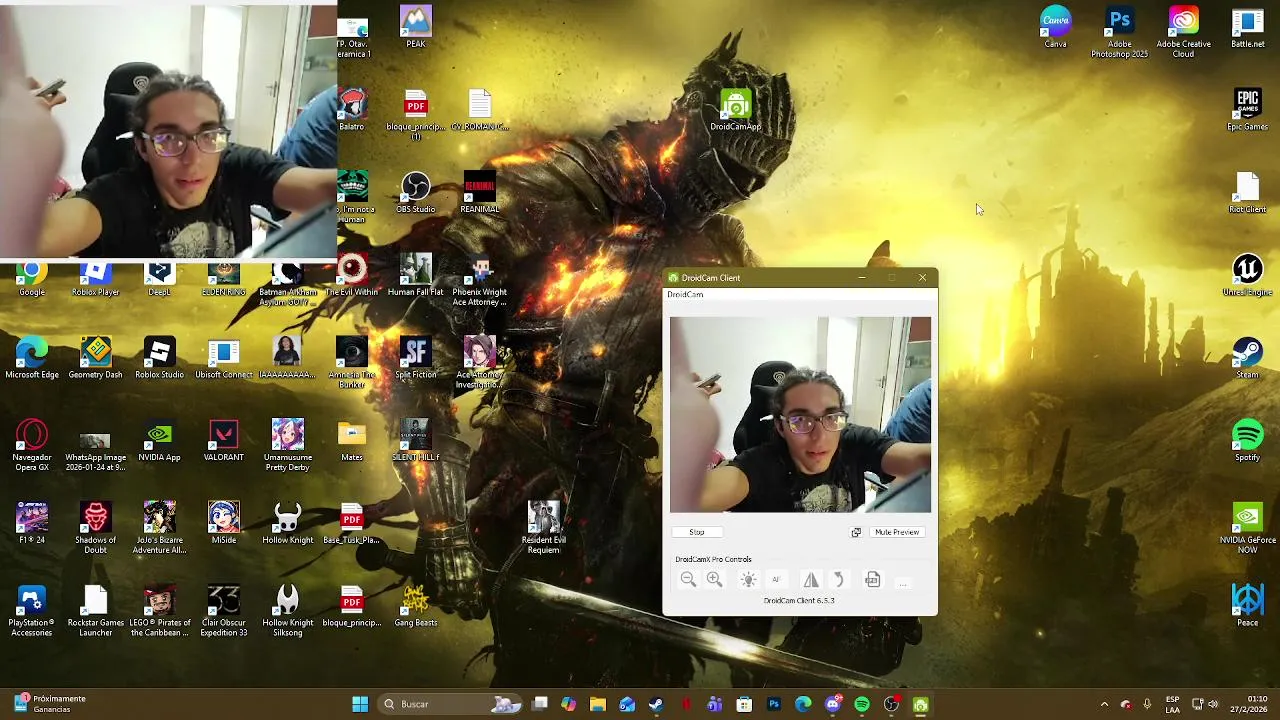The width and height of the screenshot is (1280, 720).
Task: Pop out the DroidCam preview window
Action: (856, 532)
